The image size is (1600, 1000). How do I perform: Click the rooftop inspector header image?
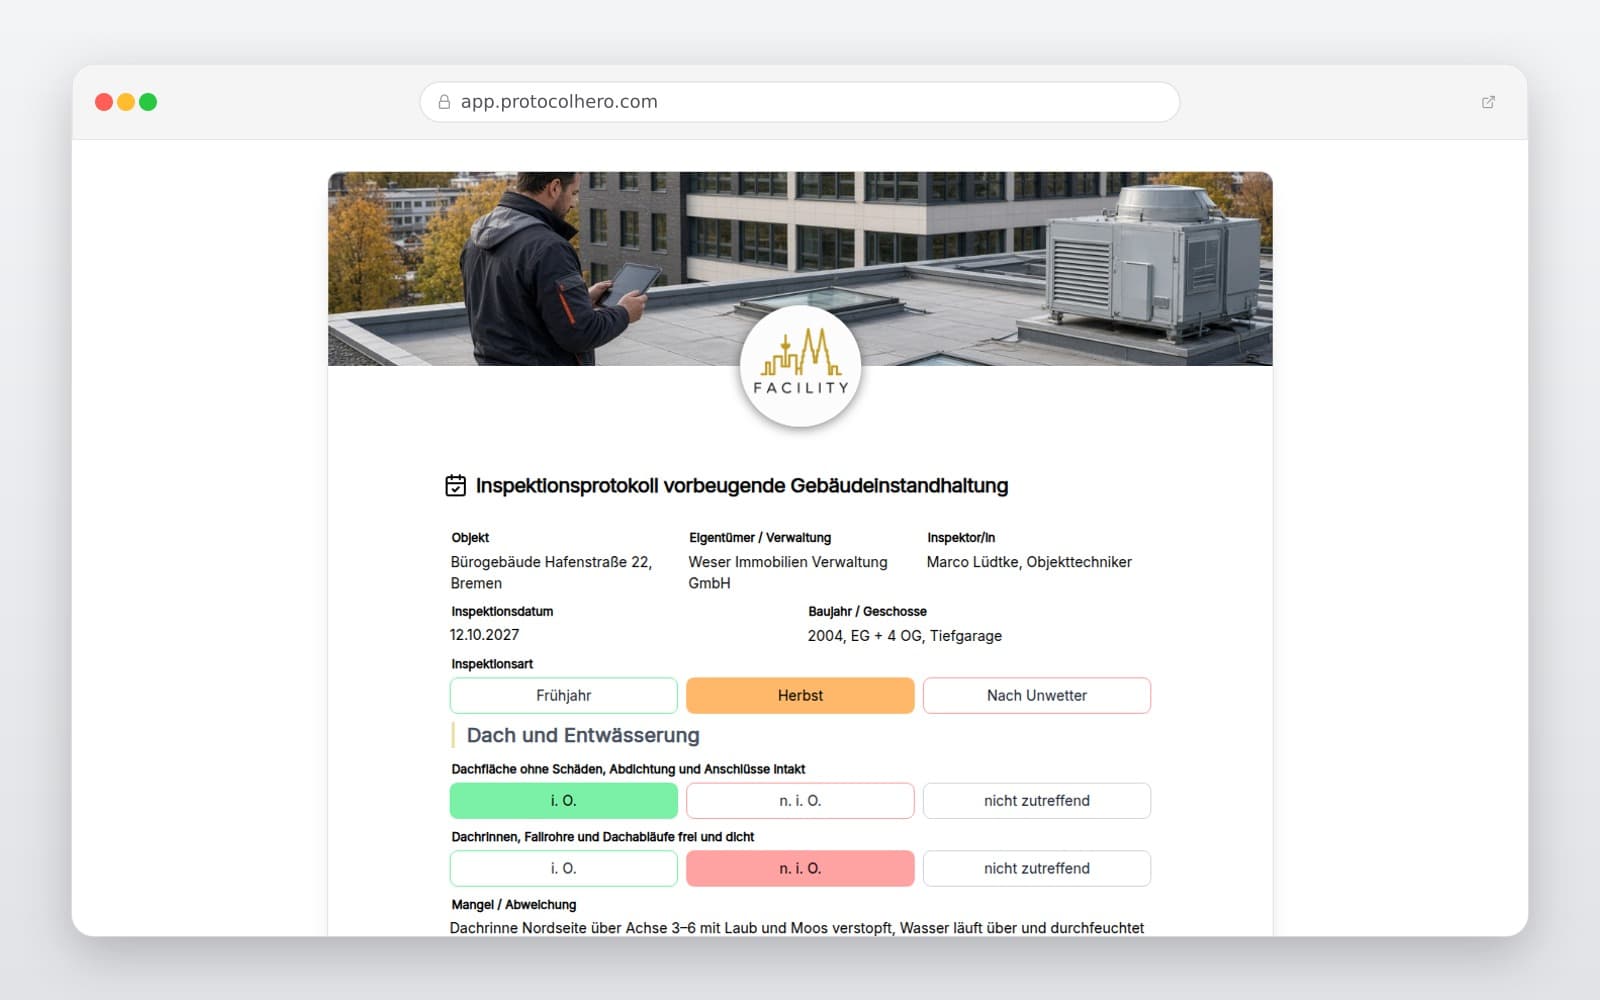800,268
